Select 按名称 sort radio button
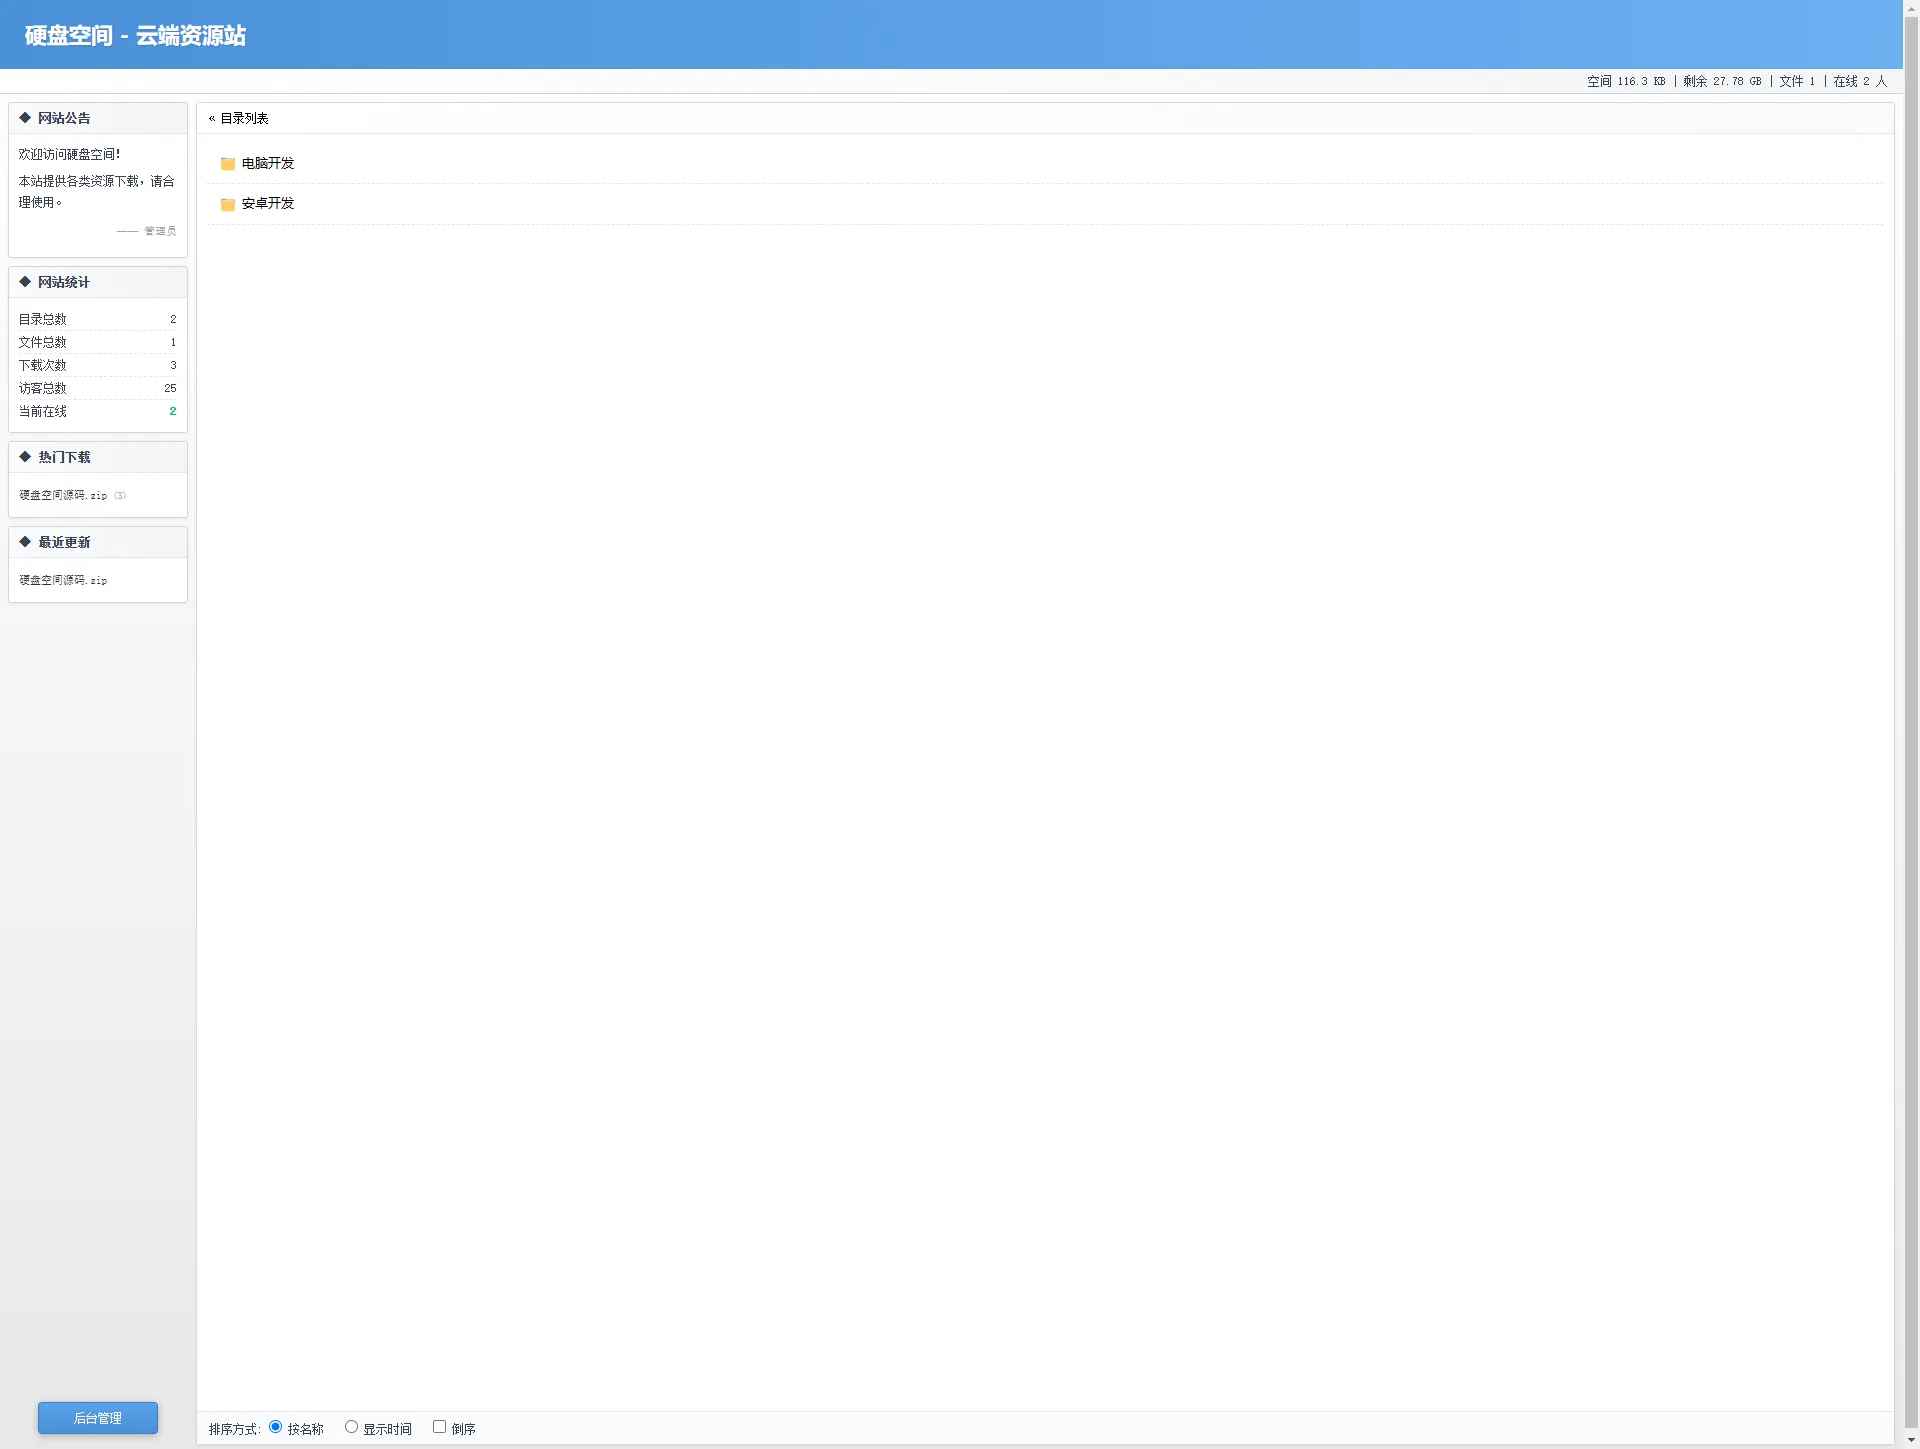The height and width of the screenshot is (1449, 1920). tap(276, 1427)
